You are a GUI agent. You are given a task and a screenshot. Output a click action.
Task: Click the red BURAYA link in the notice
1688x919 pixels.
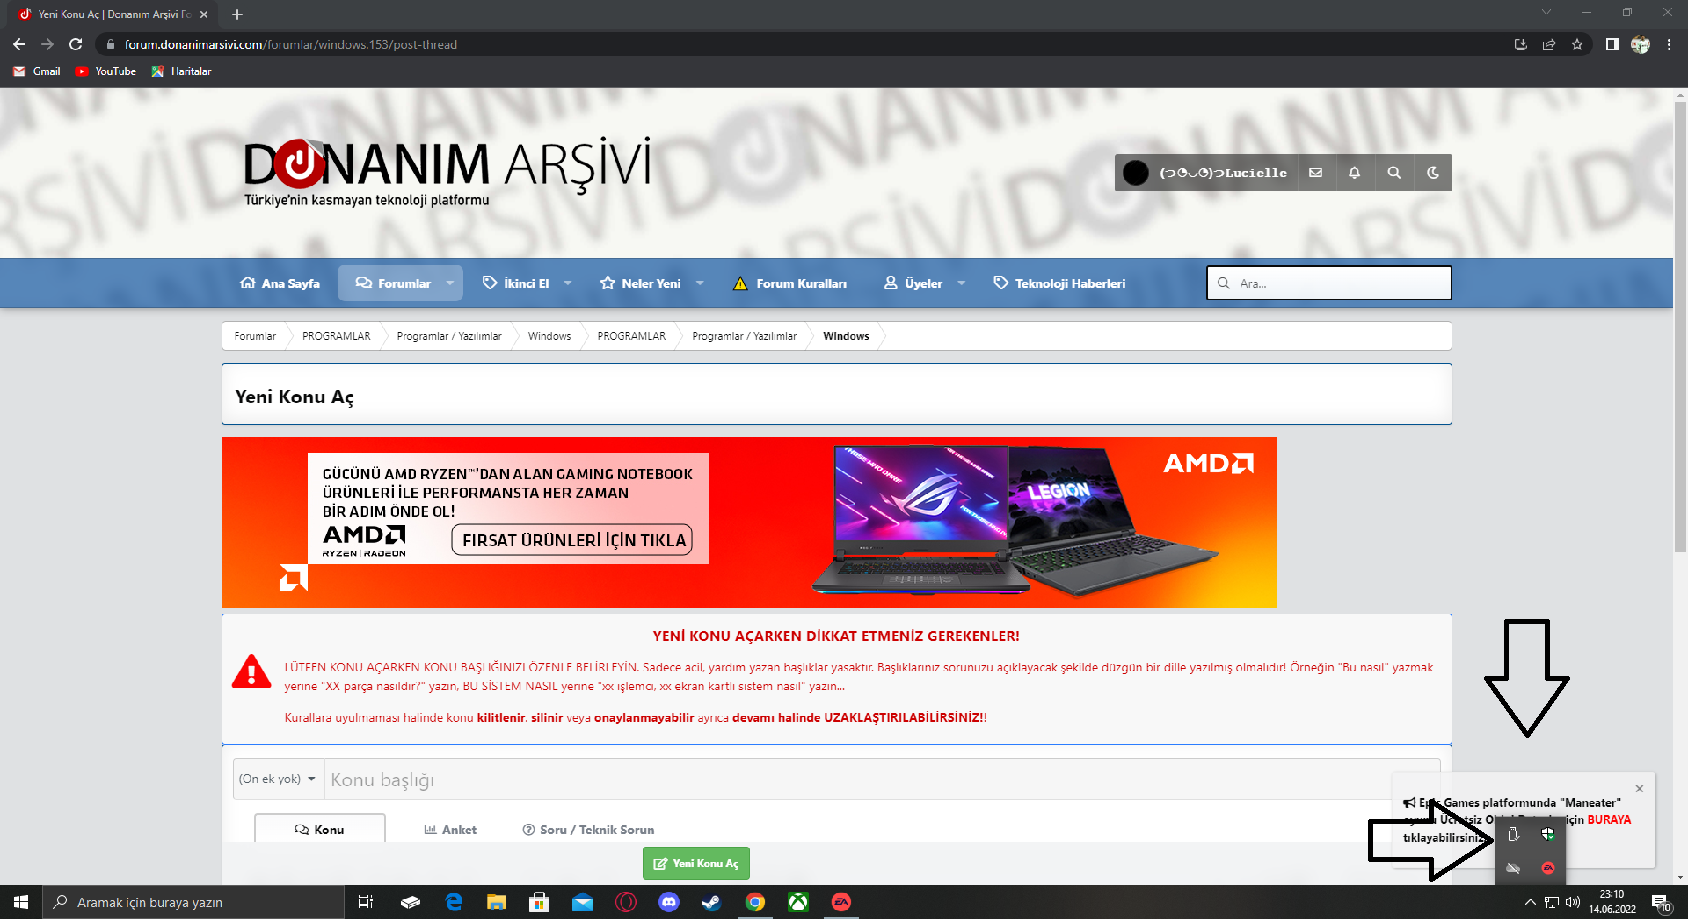1609,820
